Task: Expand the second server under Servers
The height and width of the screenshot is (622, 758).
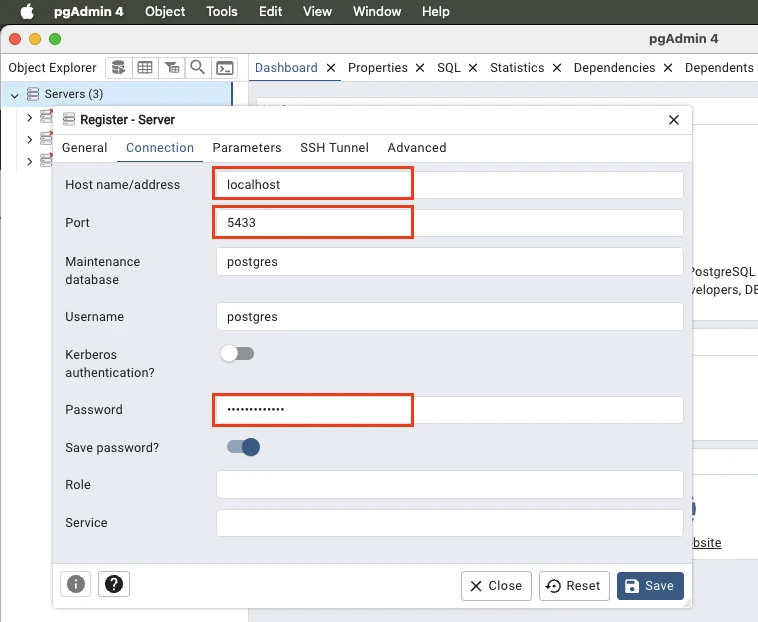Action: click(x=29, y=139)
